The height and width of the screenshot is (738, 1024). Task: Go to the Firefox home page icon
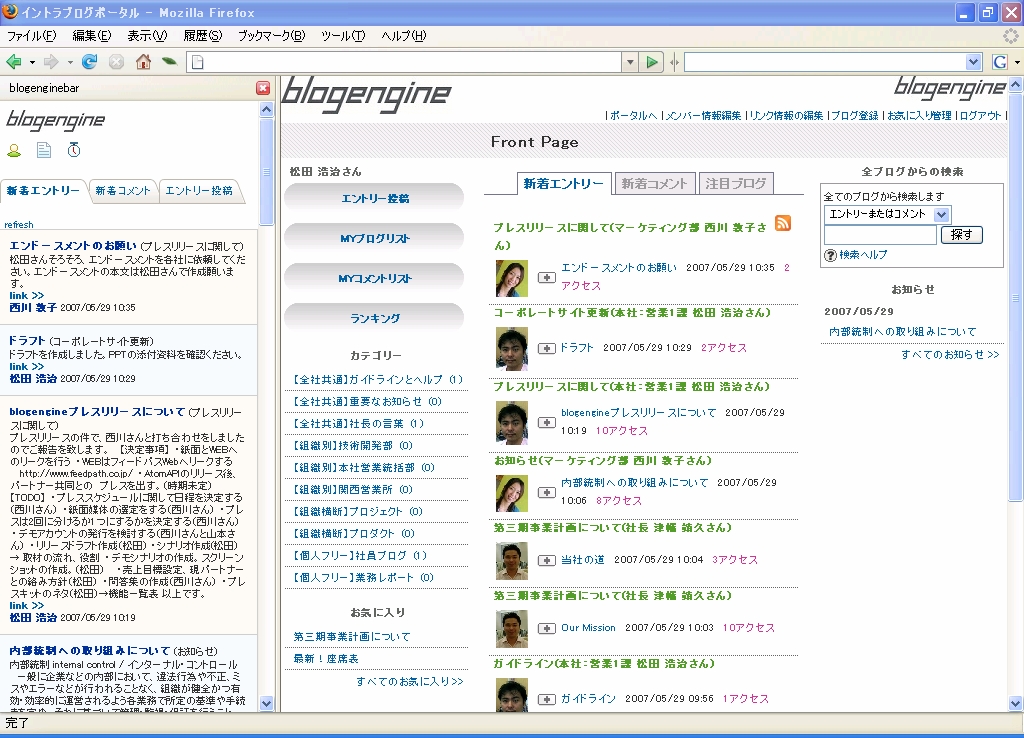pyautogui.click(x=143, y=62)
